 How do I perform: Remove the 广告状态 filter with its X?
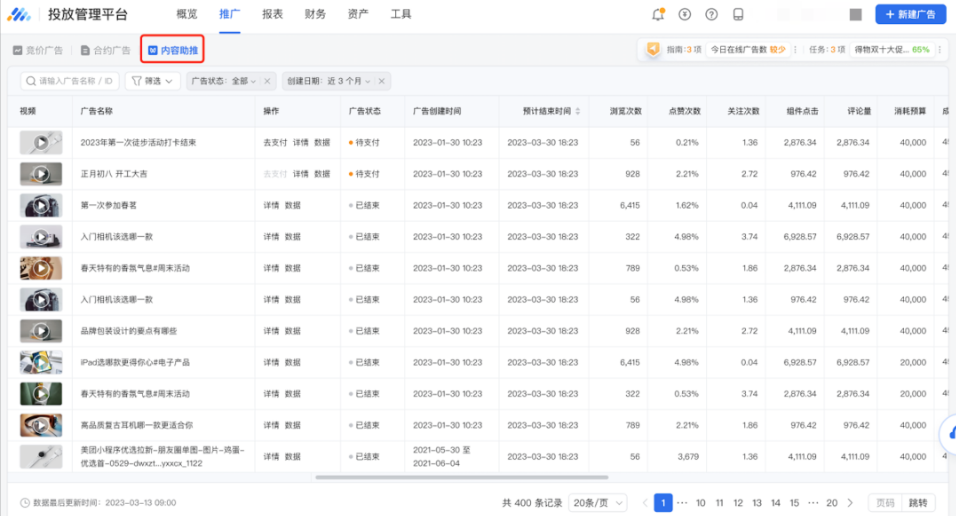(x=267, y=81)
